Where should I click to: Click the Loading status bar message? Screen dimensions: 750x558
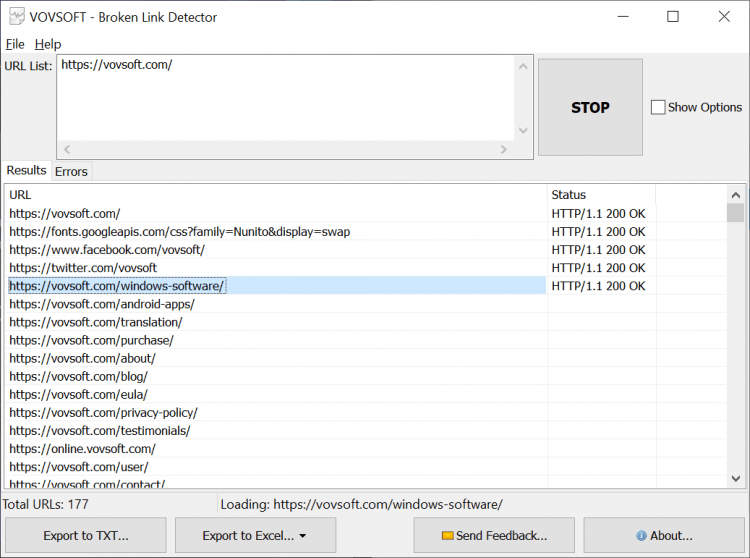362,504
